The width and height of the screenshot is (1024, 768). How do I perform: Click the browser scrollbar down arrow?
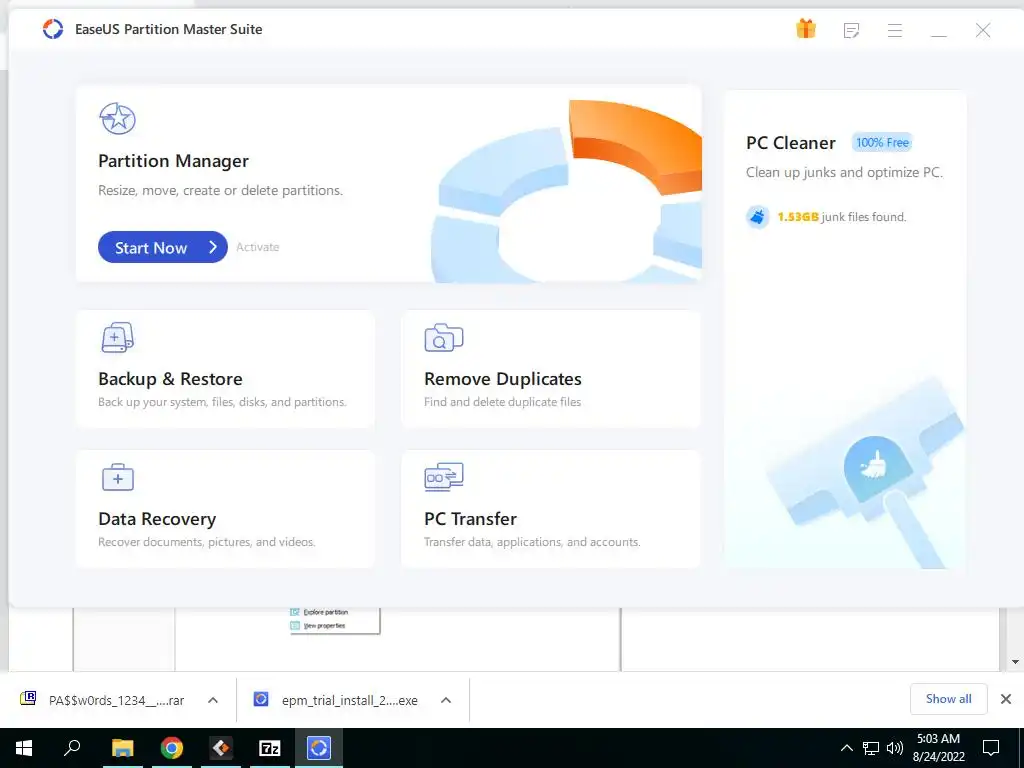click(1015, 662)
